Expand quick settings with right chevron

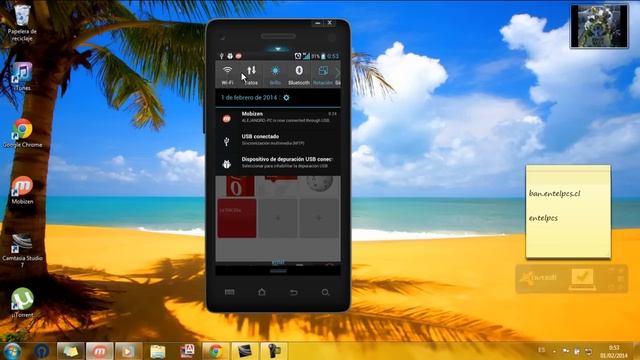(x=337, y=73)
